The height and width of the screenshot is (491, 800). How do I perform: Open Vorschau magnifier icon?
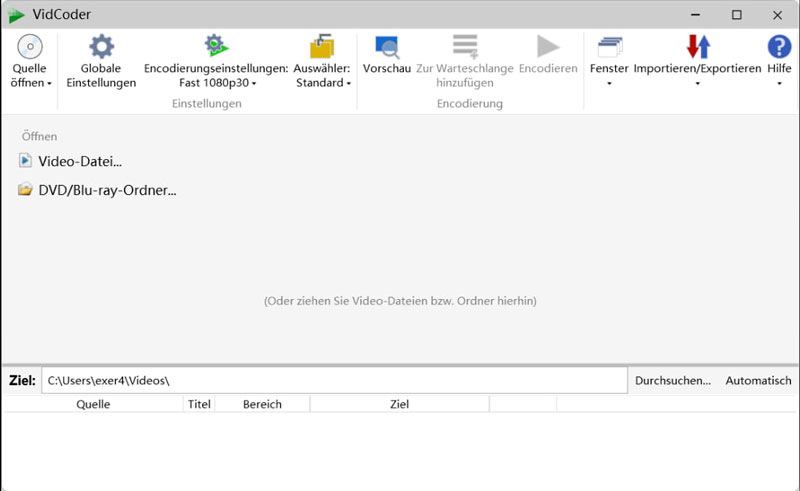coord(387,47)
